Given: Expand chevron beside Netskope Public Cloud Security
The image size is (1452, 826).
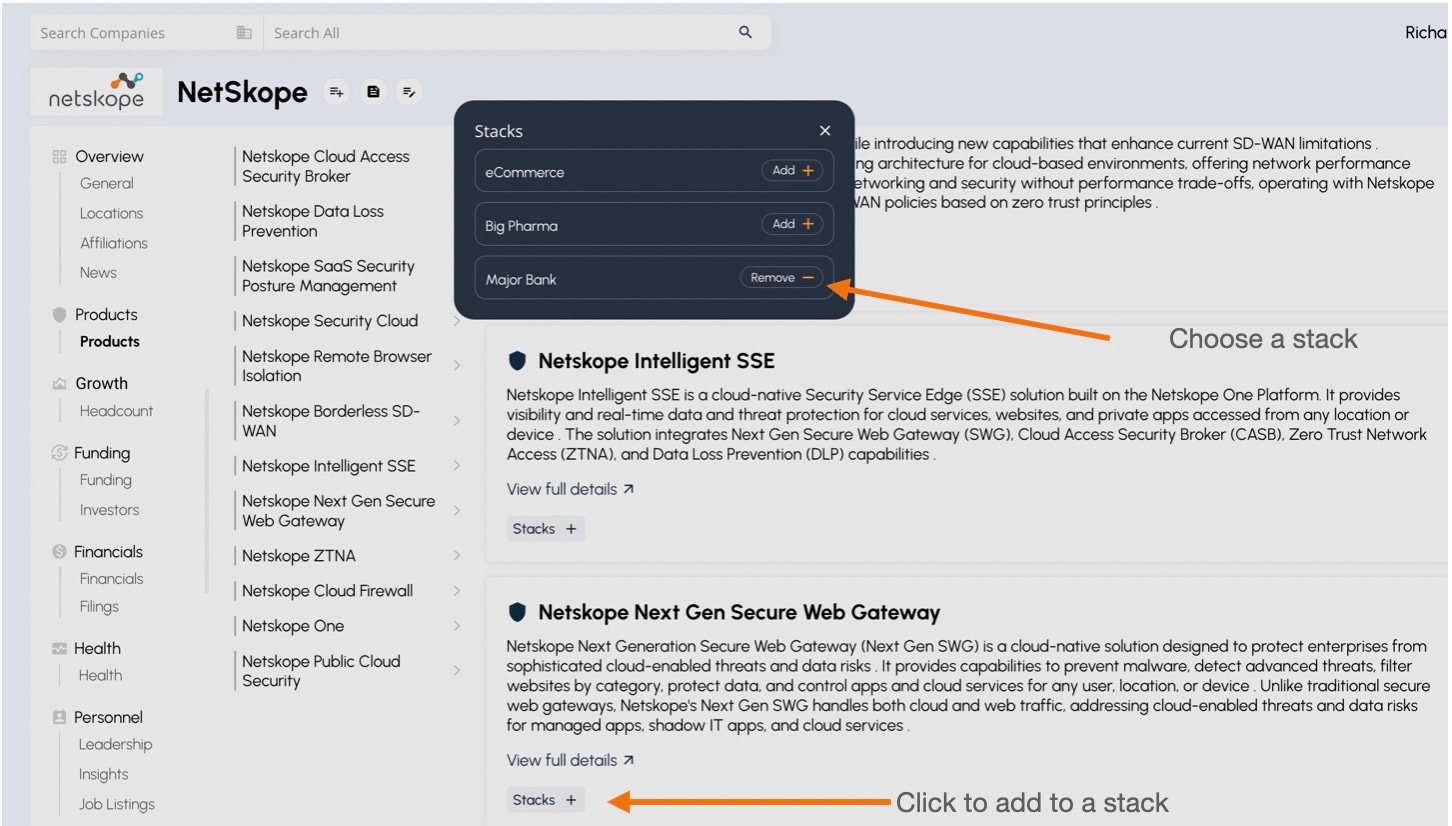Looking at the screenshot, I should [457, 671].
